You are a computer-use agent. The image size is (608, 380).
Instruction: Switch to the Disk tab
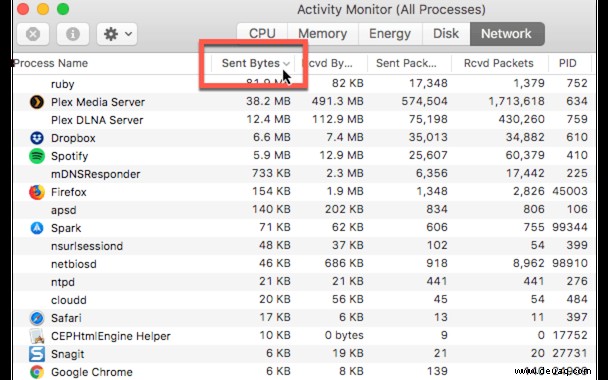pyautogui.click(x=446, y=34)
